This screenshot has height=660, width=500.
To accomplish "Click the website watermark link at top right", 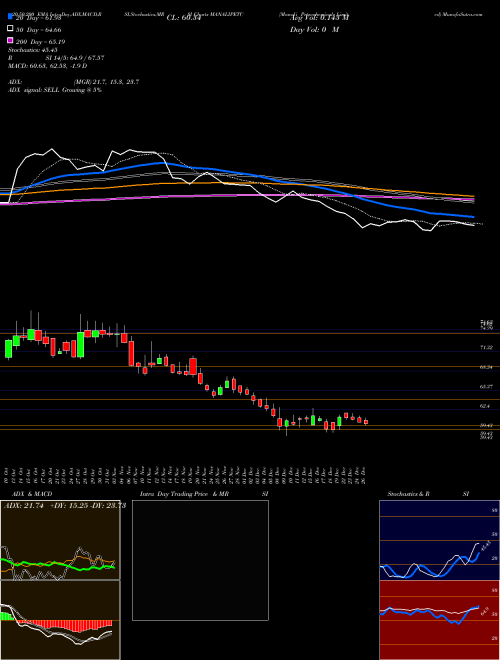I will pyautogui.click(x=457, y=14).
